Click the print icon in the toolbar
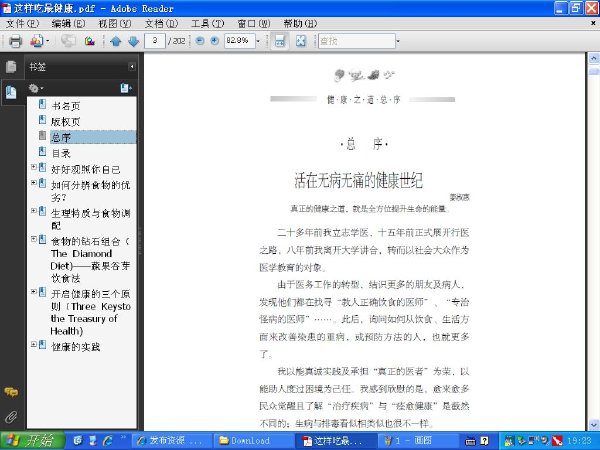 point(15,41)
